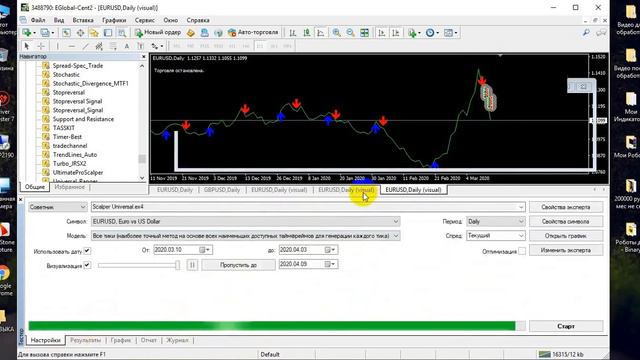
Task: Open the Indicators list icon
Action: click(413, 33)
